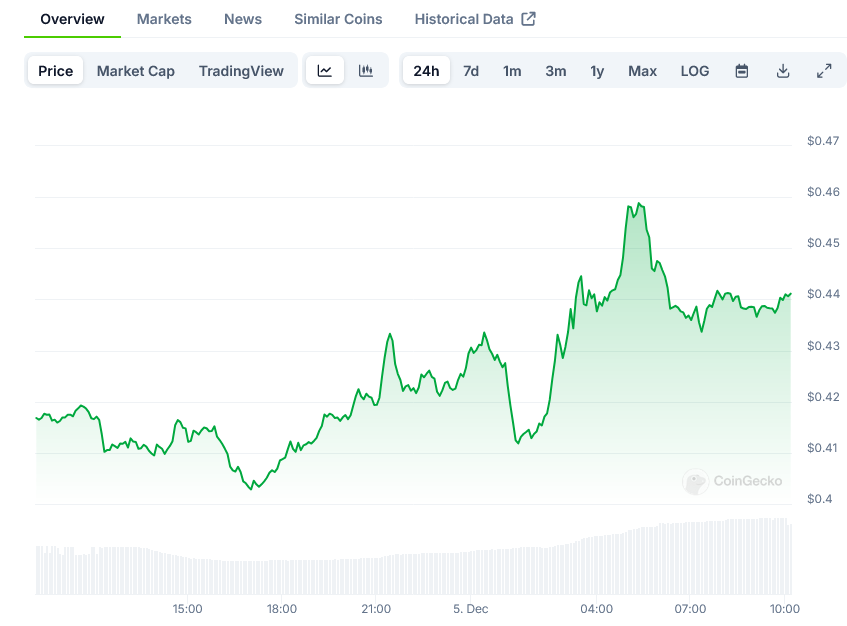Click the CoinGecko watermark logo
Screen dimensions: 847x626
click(733, 481)
